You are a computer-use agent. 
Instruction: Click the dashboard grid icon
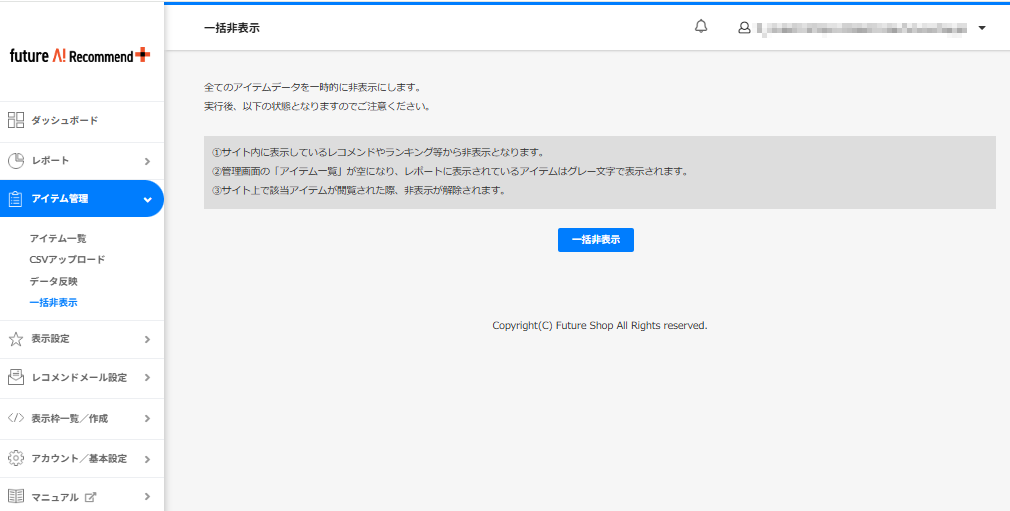[x=15, y=120]
